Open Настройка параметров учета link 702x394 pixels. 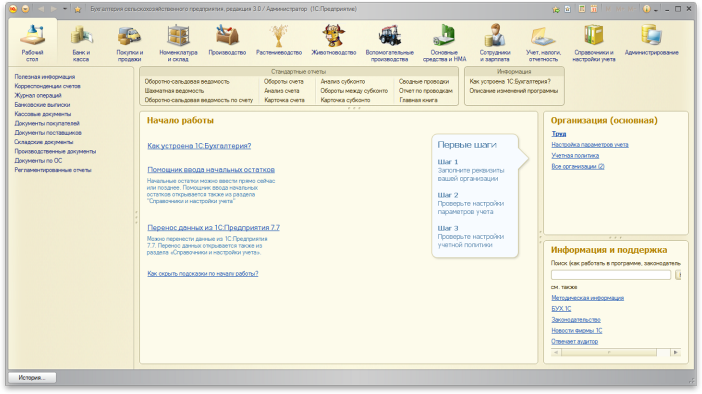click(x=590, y=145)
